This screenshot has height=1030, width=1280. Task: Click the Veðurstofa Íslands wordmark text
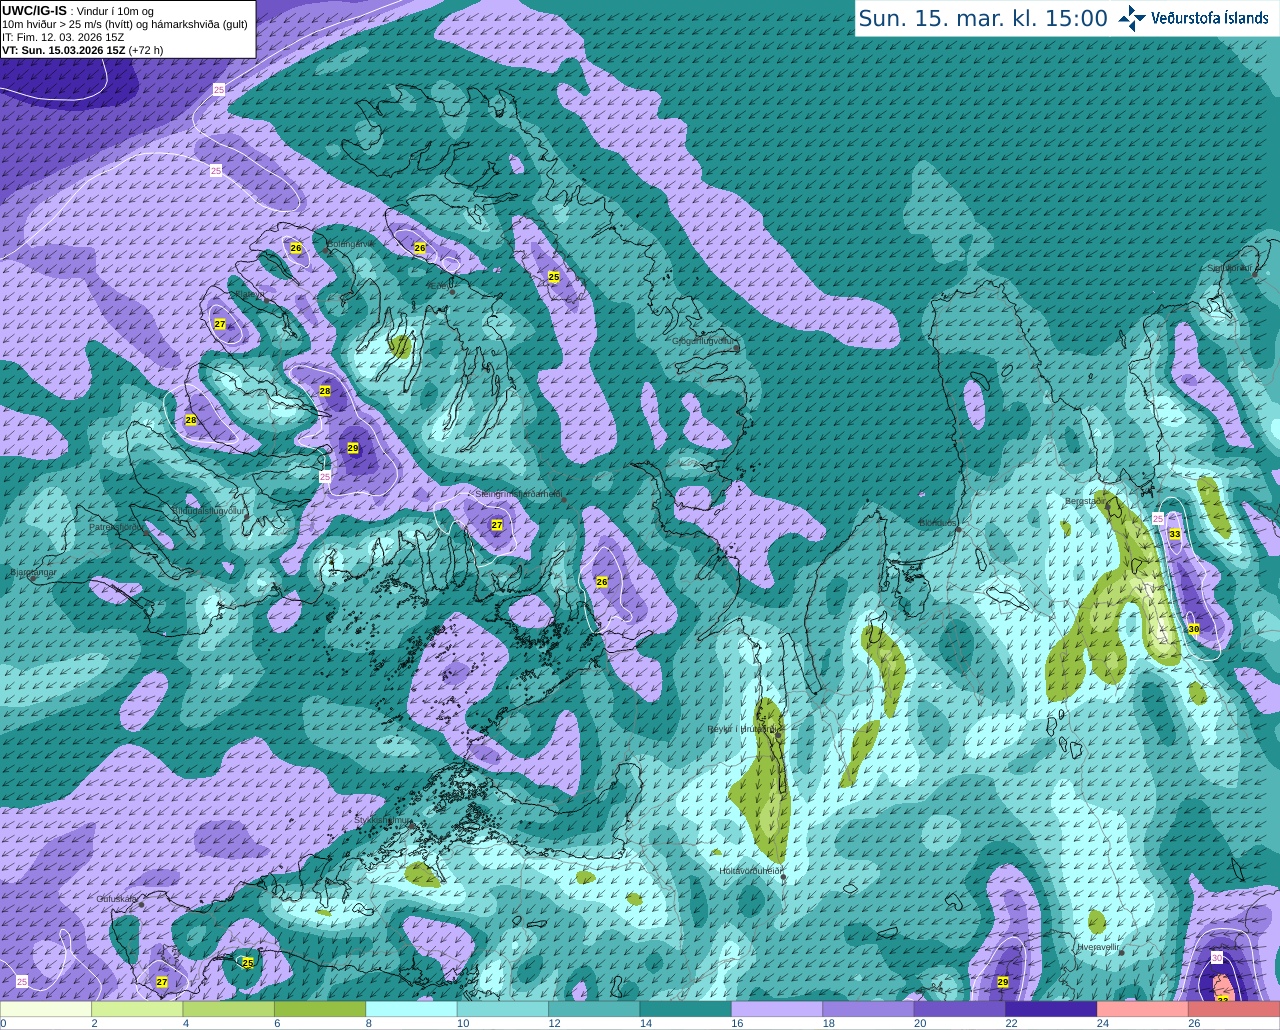[1209, 18]
